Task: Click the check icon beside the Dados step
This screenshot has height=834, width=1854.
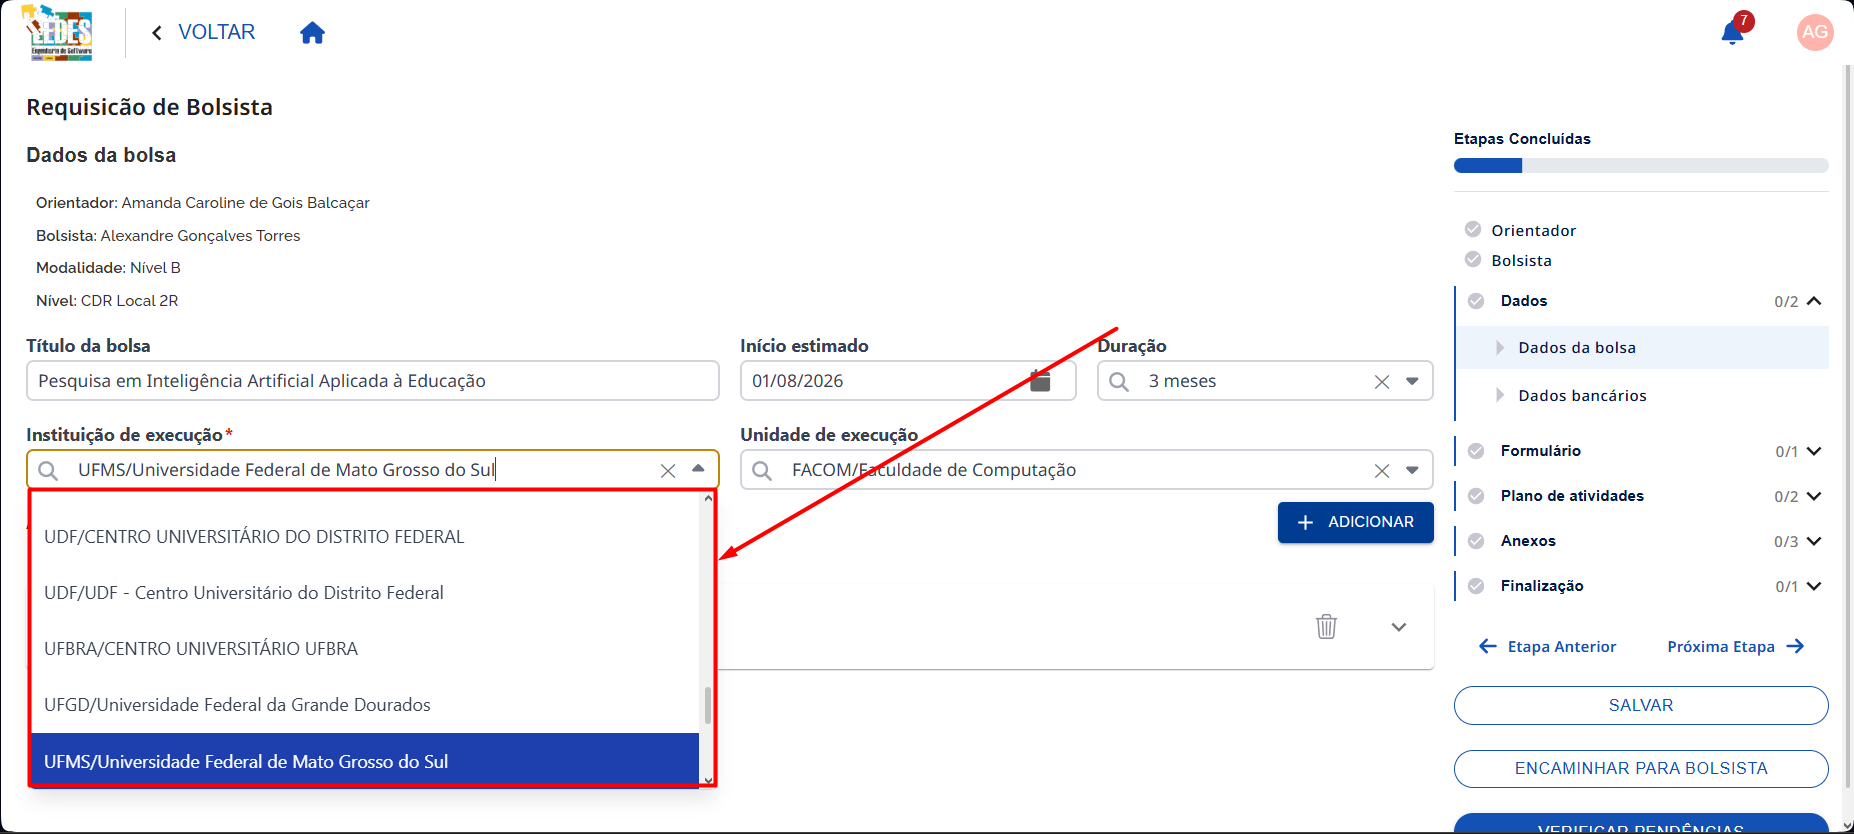Action: tap(1476, 301)
